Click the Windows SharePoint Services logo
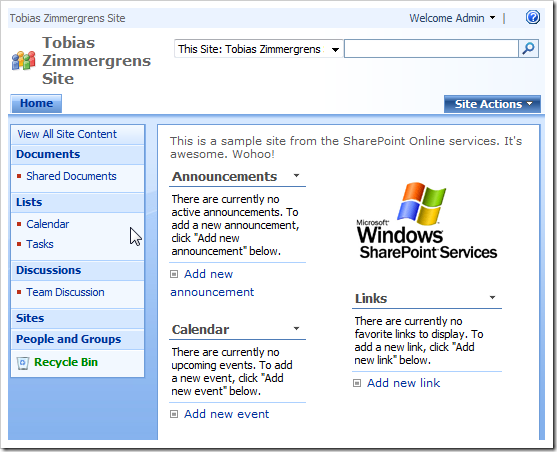557x452 pixels. (x=426, y=221)
